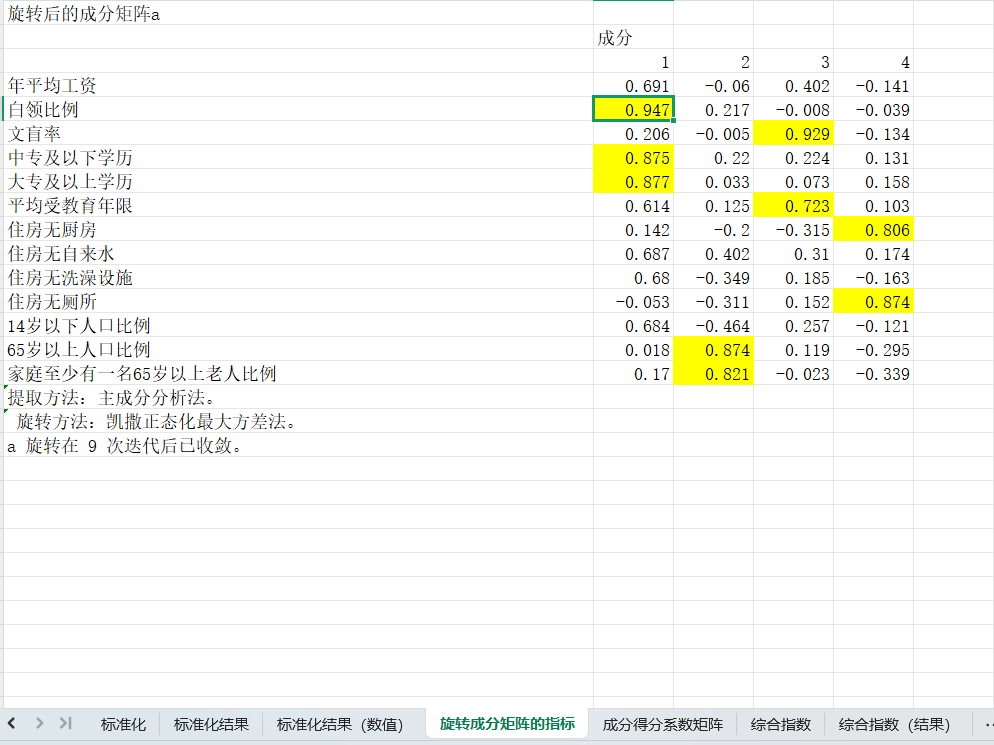Viewport: 994px width, 745px height.
Task: Open the 标准化 sheet tab
Action: 123,724
